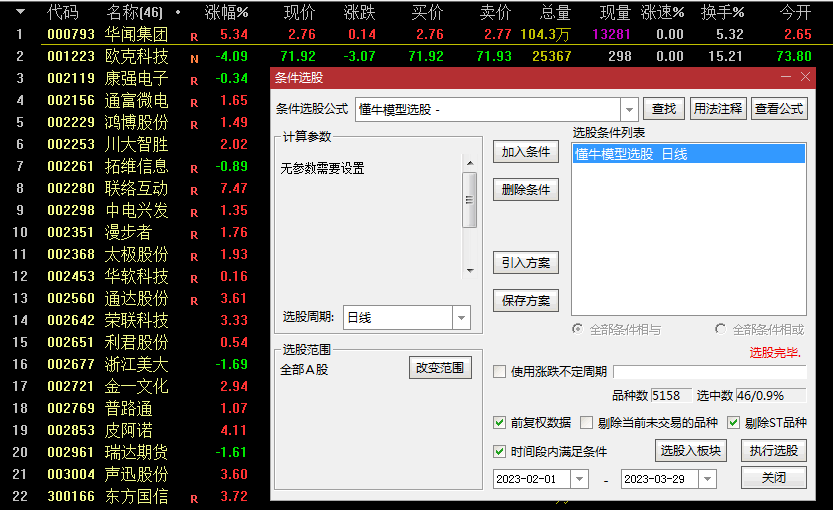Click the 查找 button
Image resolution: width=833 pixels, height=510 pixels.
664,109
